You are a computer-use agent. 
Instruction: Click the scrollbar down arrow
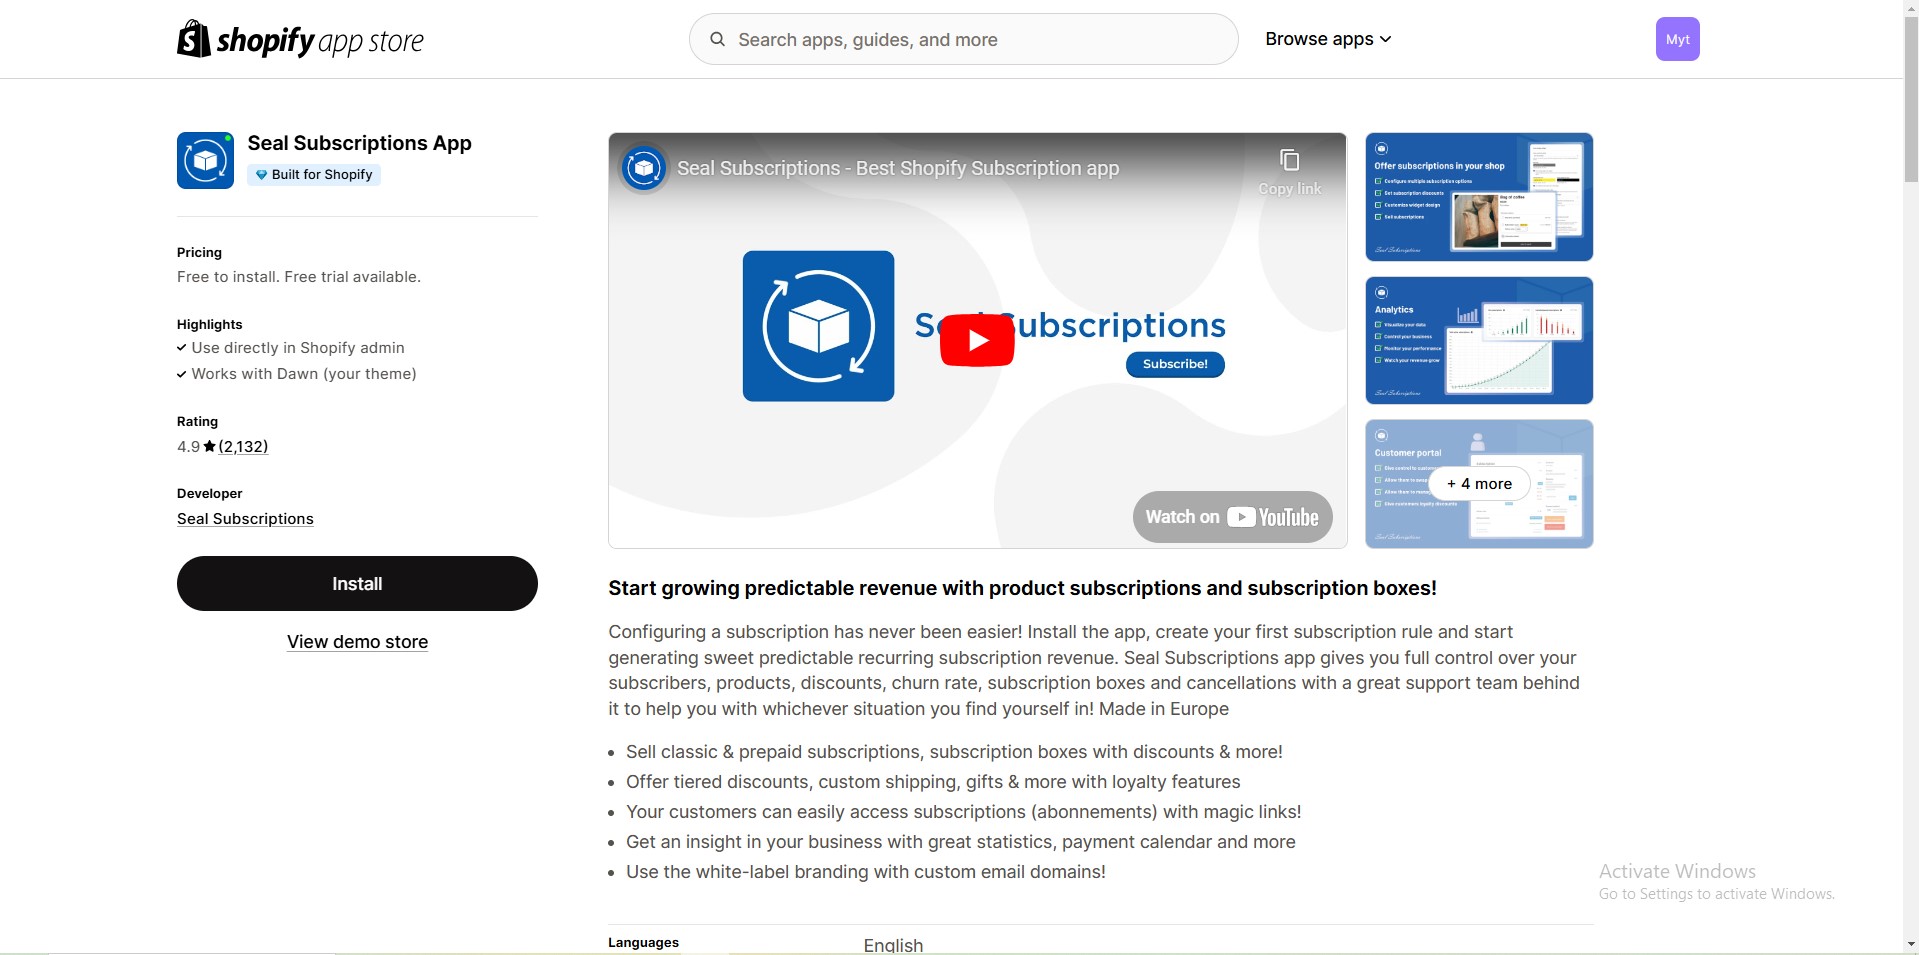tap(1911, 944)
